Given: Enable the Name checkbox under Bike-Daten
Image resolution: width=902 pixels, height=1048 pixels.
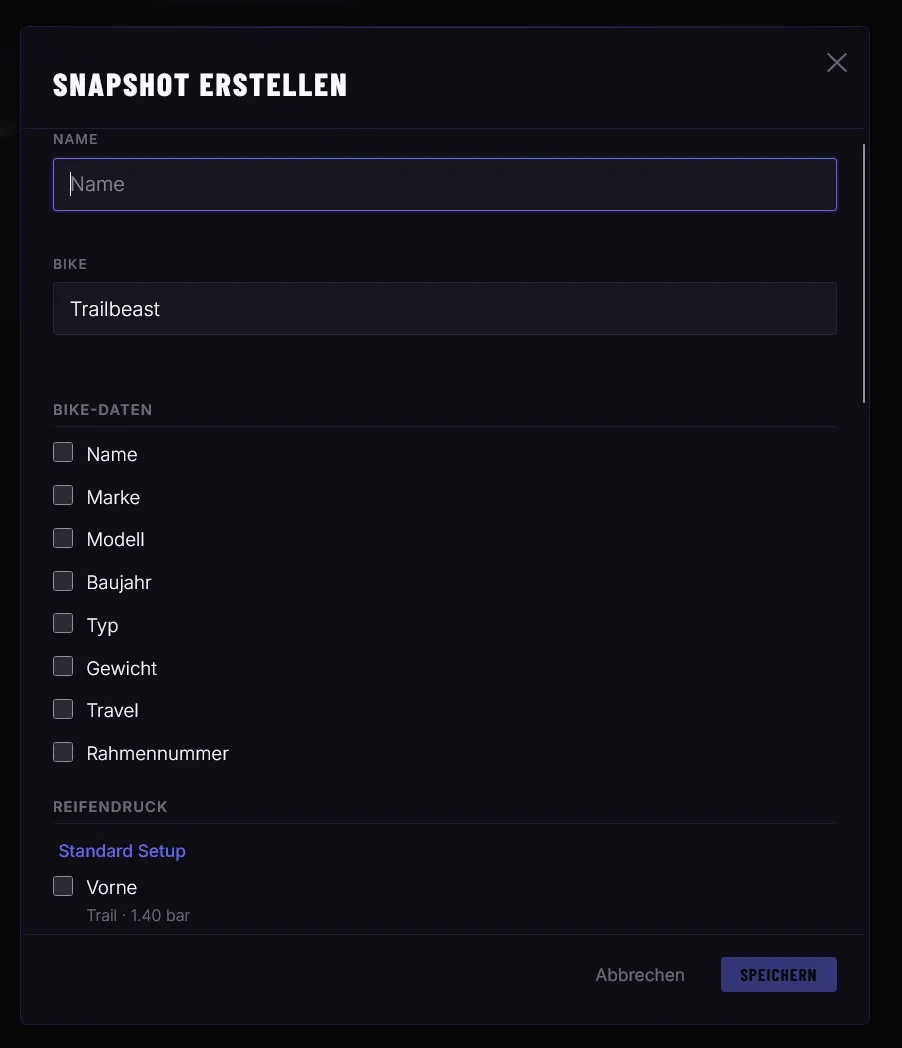Looking at the screenshot, I should coord(63,453).
